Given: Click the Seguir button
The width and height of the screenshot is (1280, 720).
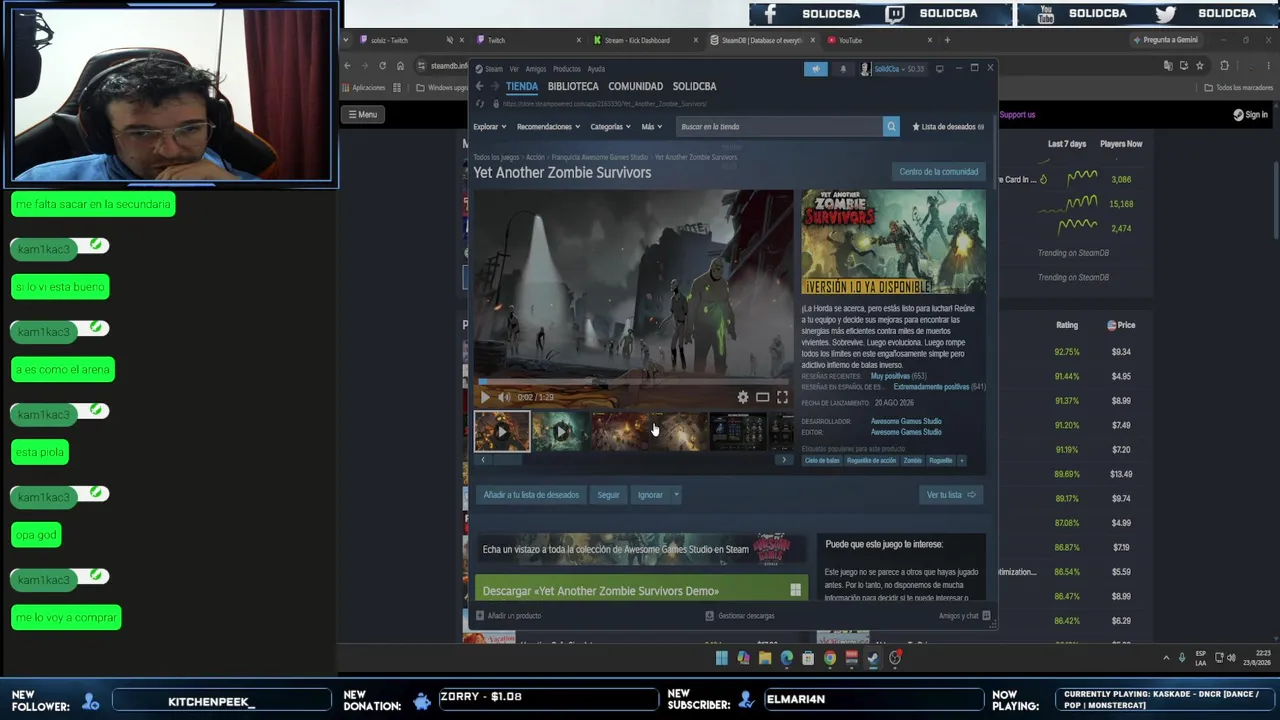Looking at the screenshot, I should 609,495.
